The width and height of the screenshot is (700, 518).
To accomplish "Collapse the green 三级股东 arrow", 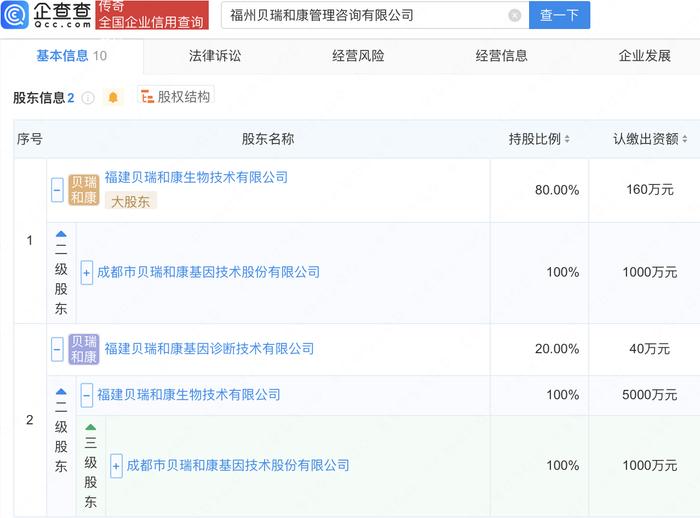I will pos(91,427).
